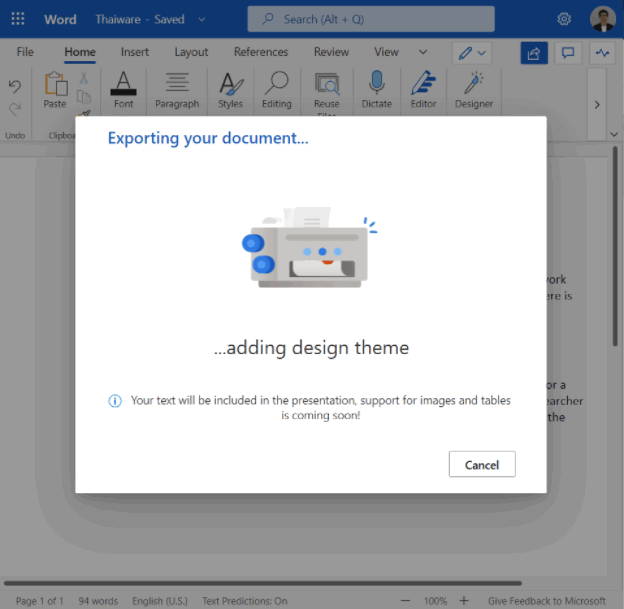Open the Font group

(x=123, y=90)
